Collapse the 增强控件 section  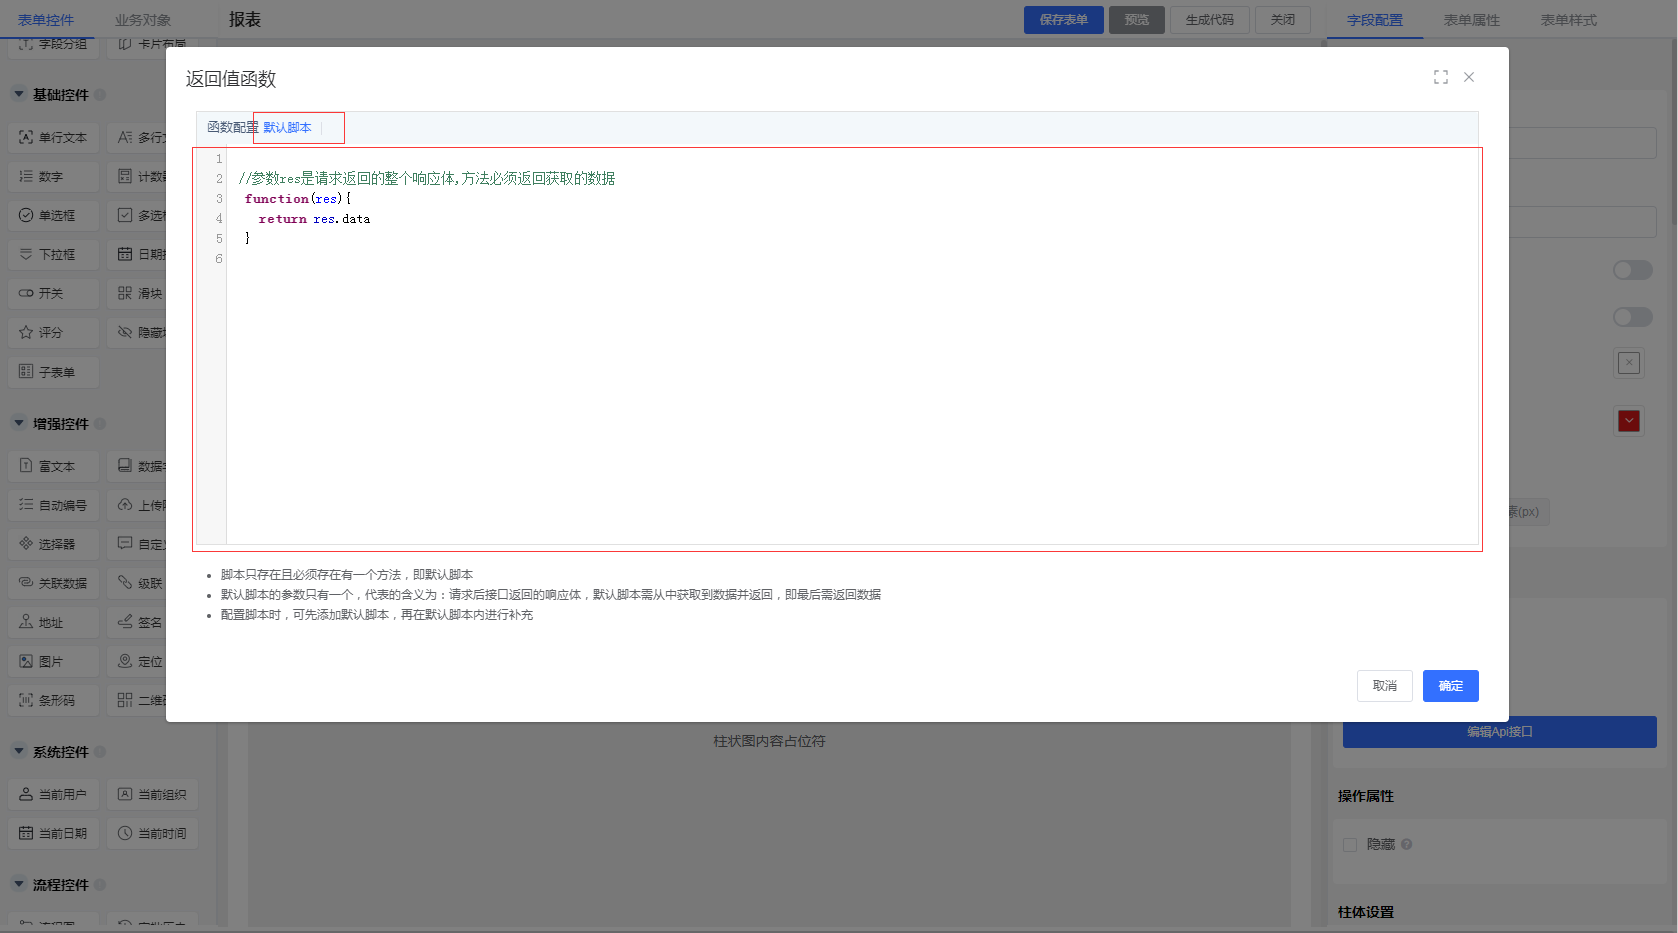coord(19,424)
